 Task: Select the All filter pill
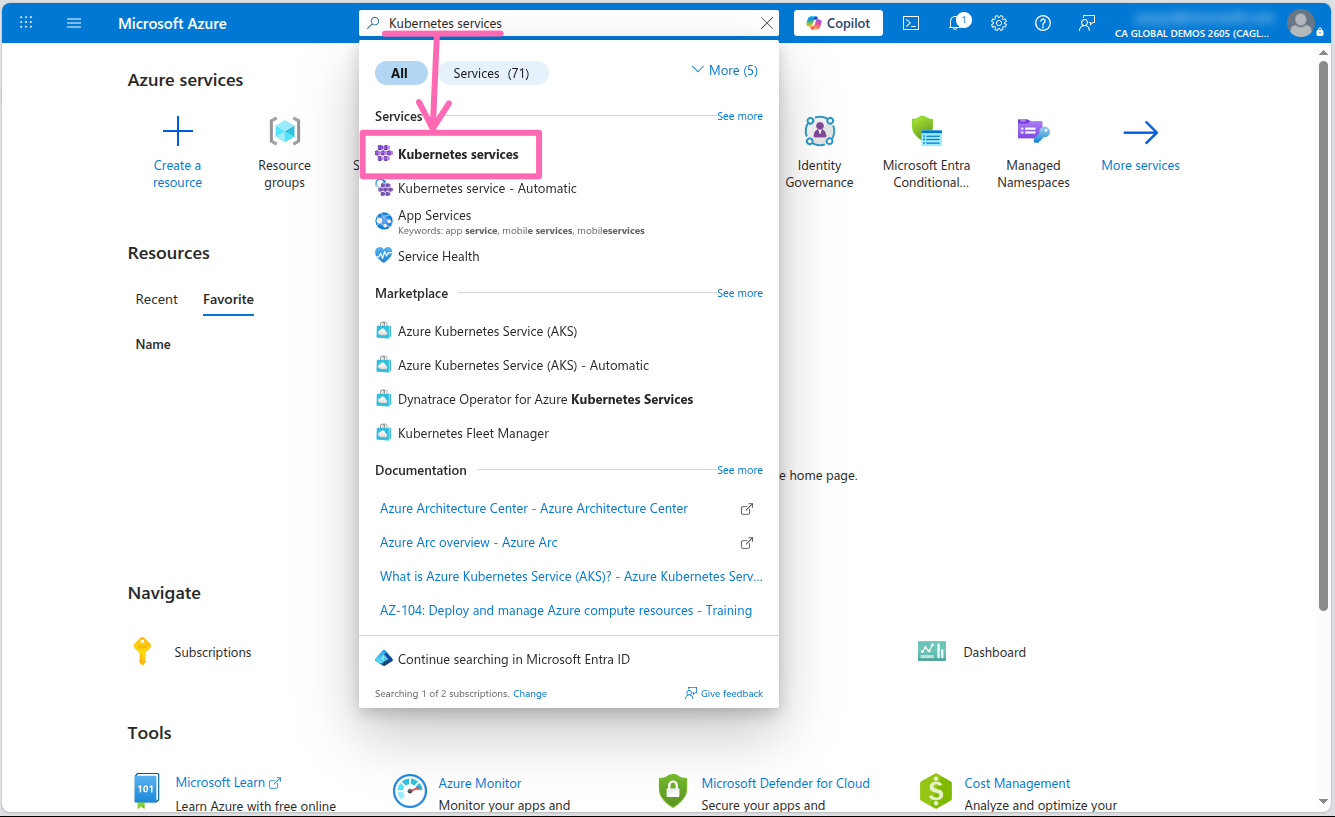tap(400, 73)
